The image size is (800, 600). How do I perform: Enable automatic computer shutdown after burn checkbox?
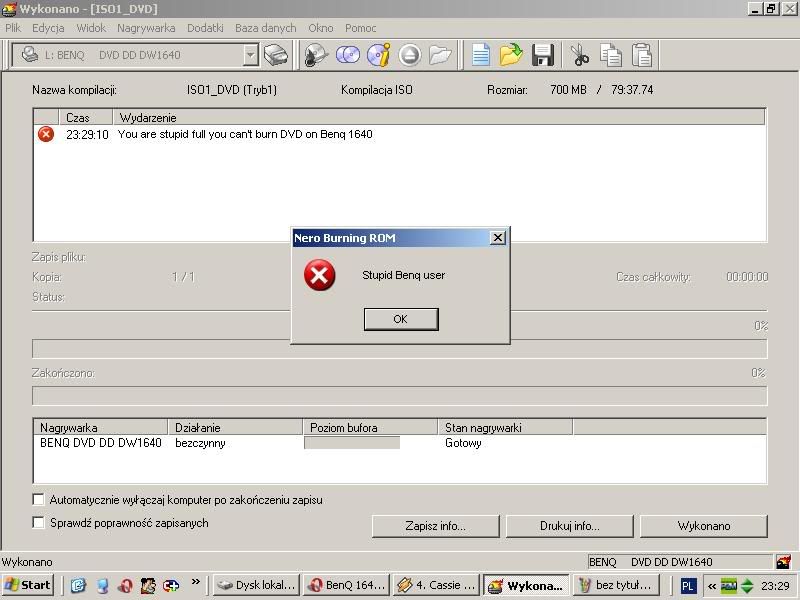point(38,499)
